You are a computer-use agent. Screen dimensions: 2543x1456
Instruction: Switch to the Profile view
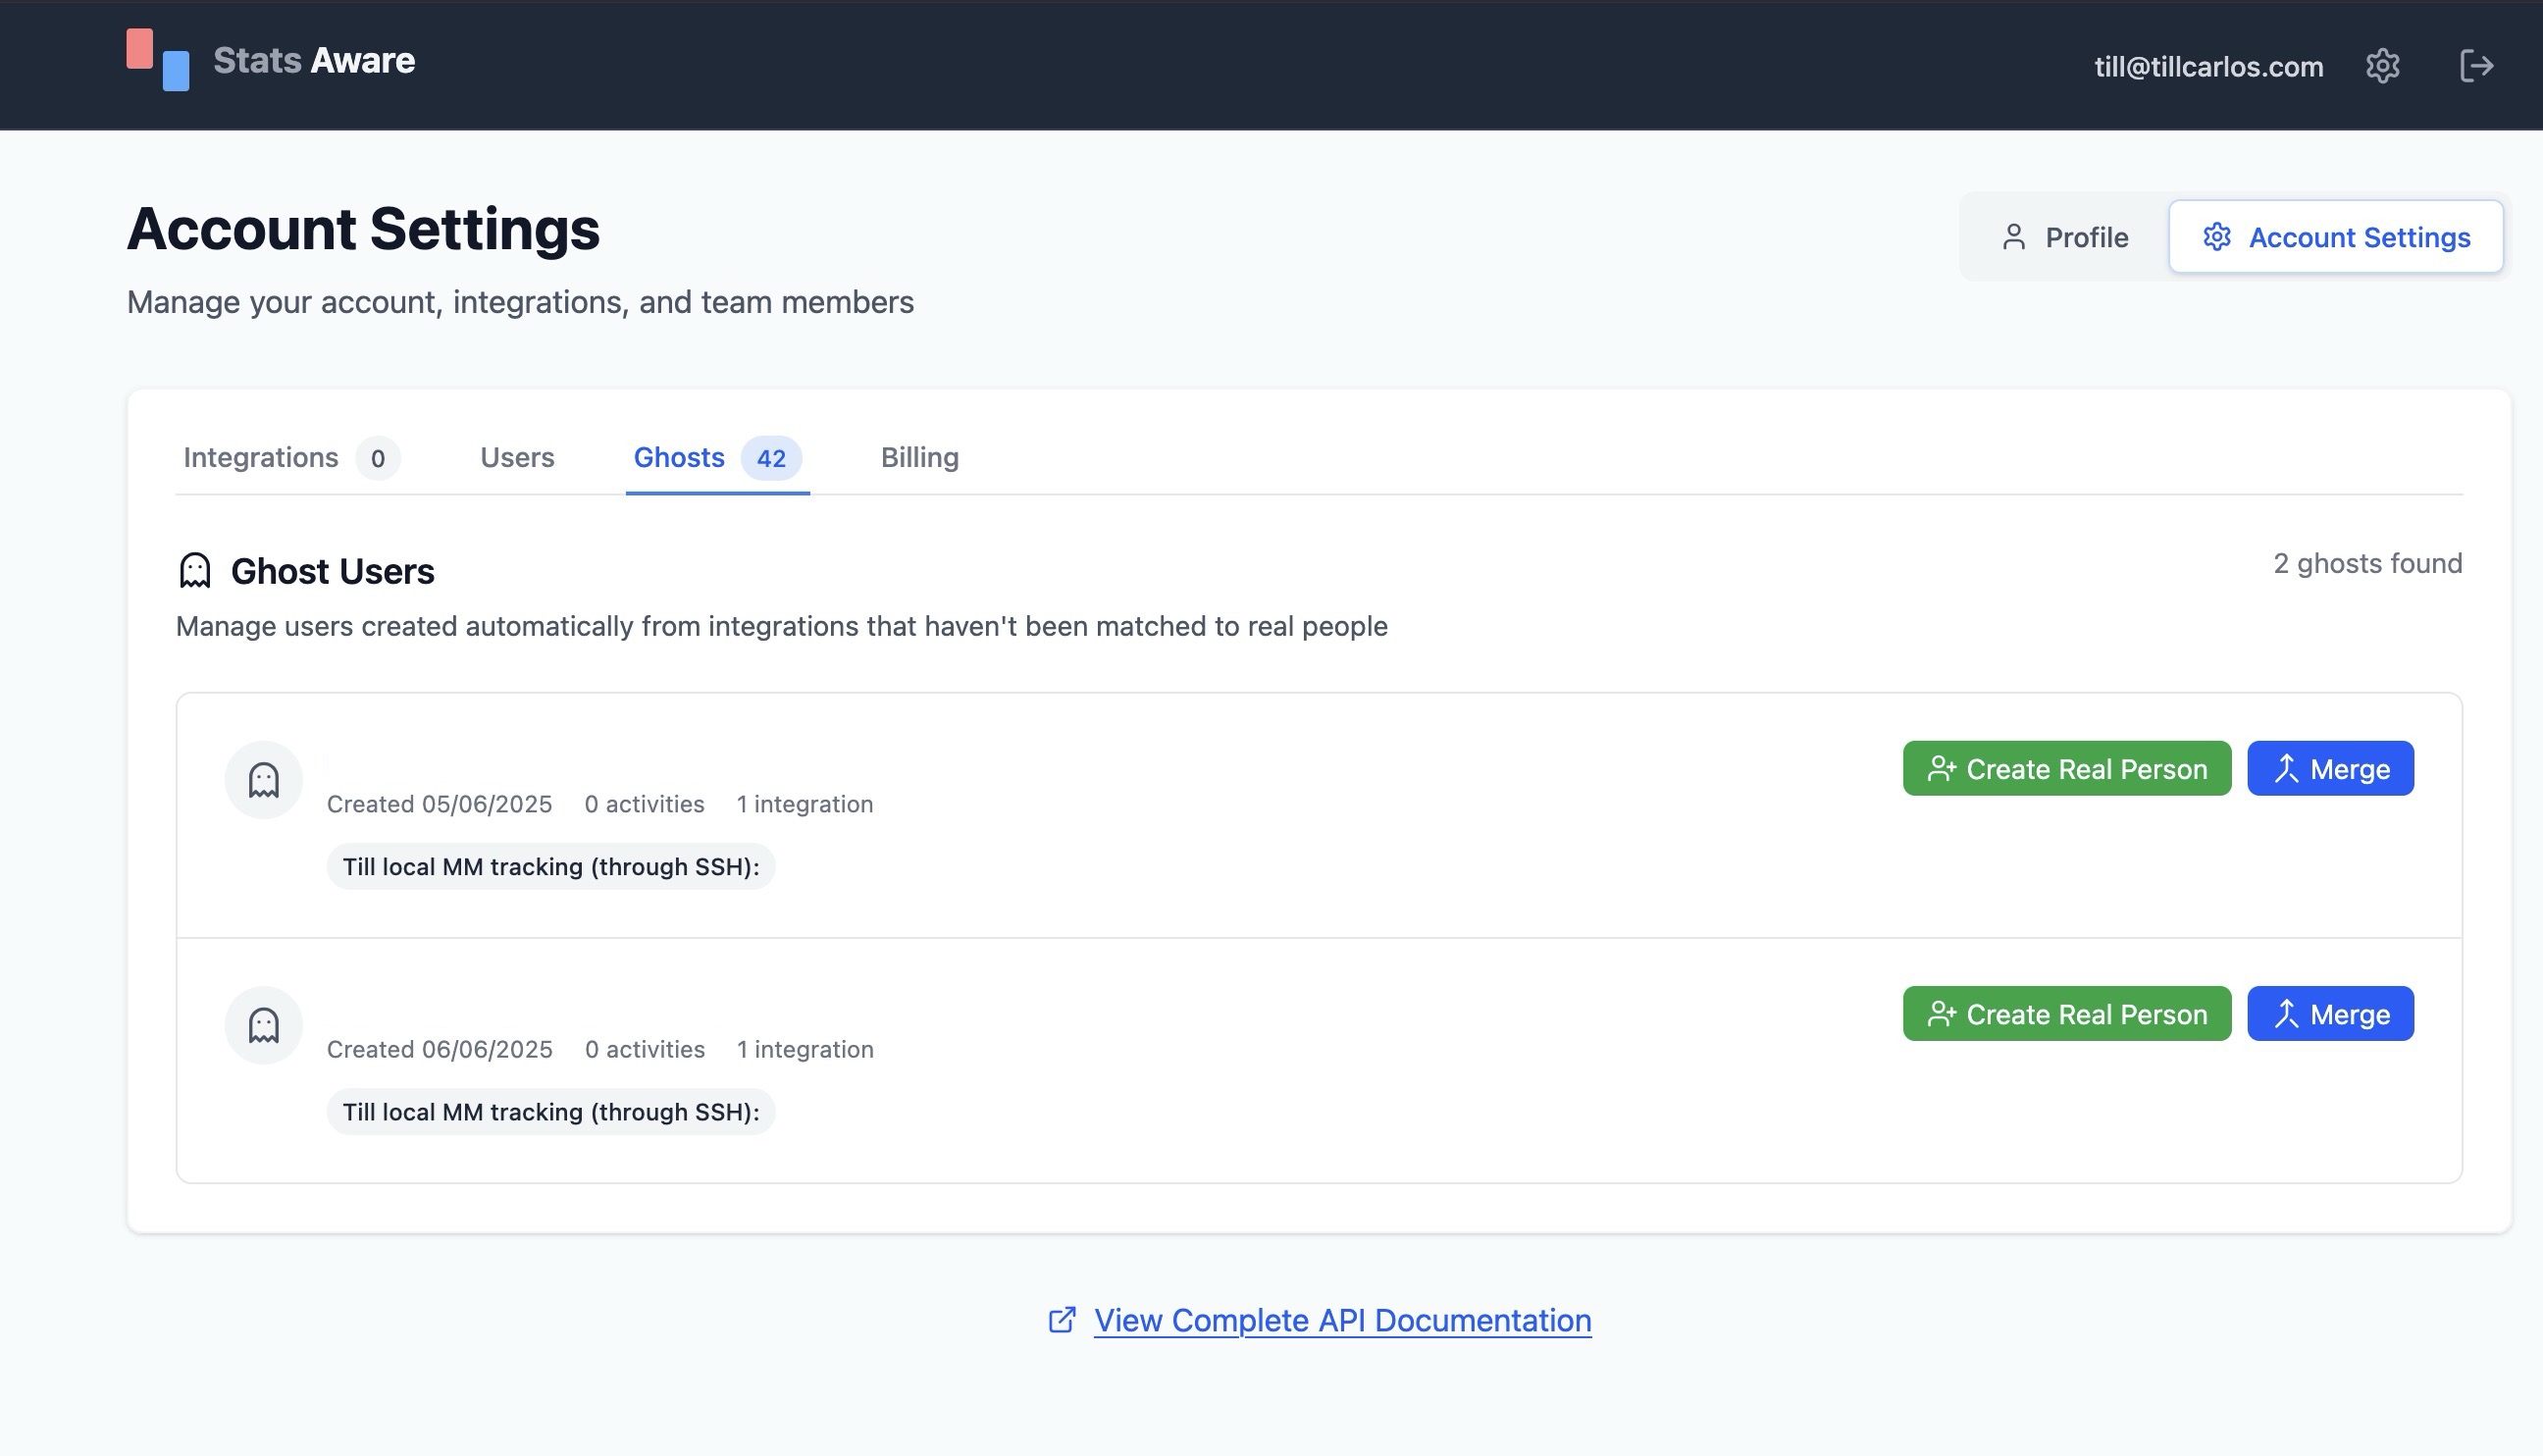coord(2064,237)
